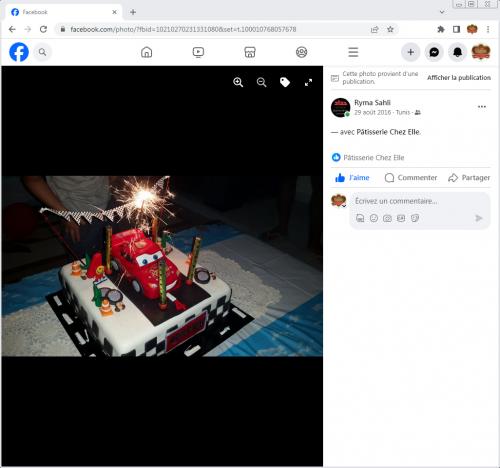The width and height of the screenshot is (500, 468).
Task: Insert avatar sticker in comment
Action: pos(360,218)
